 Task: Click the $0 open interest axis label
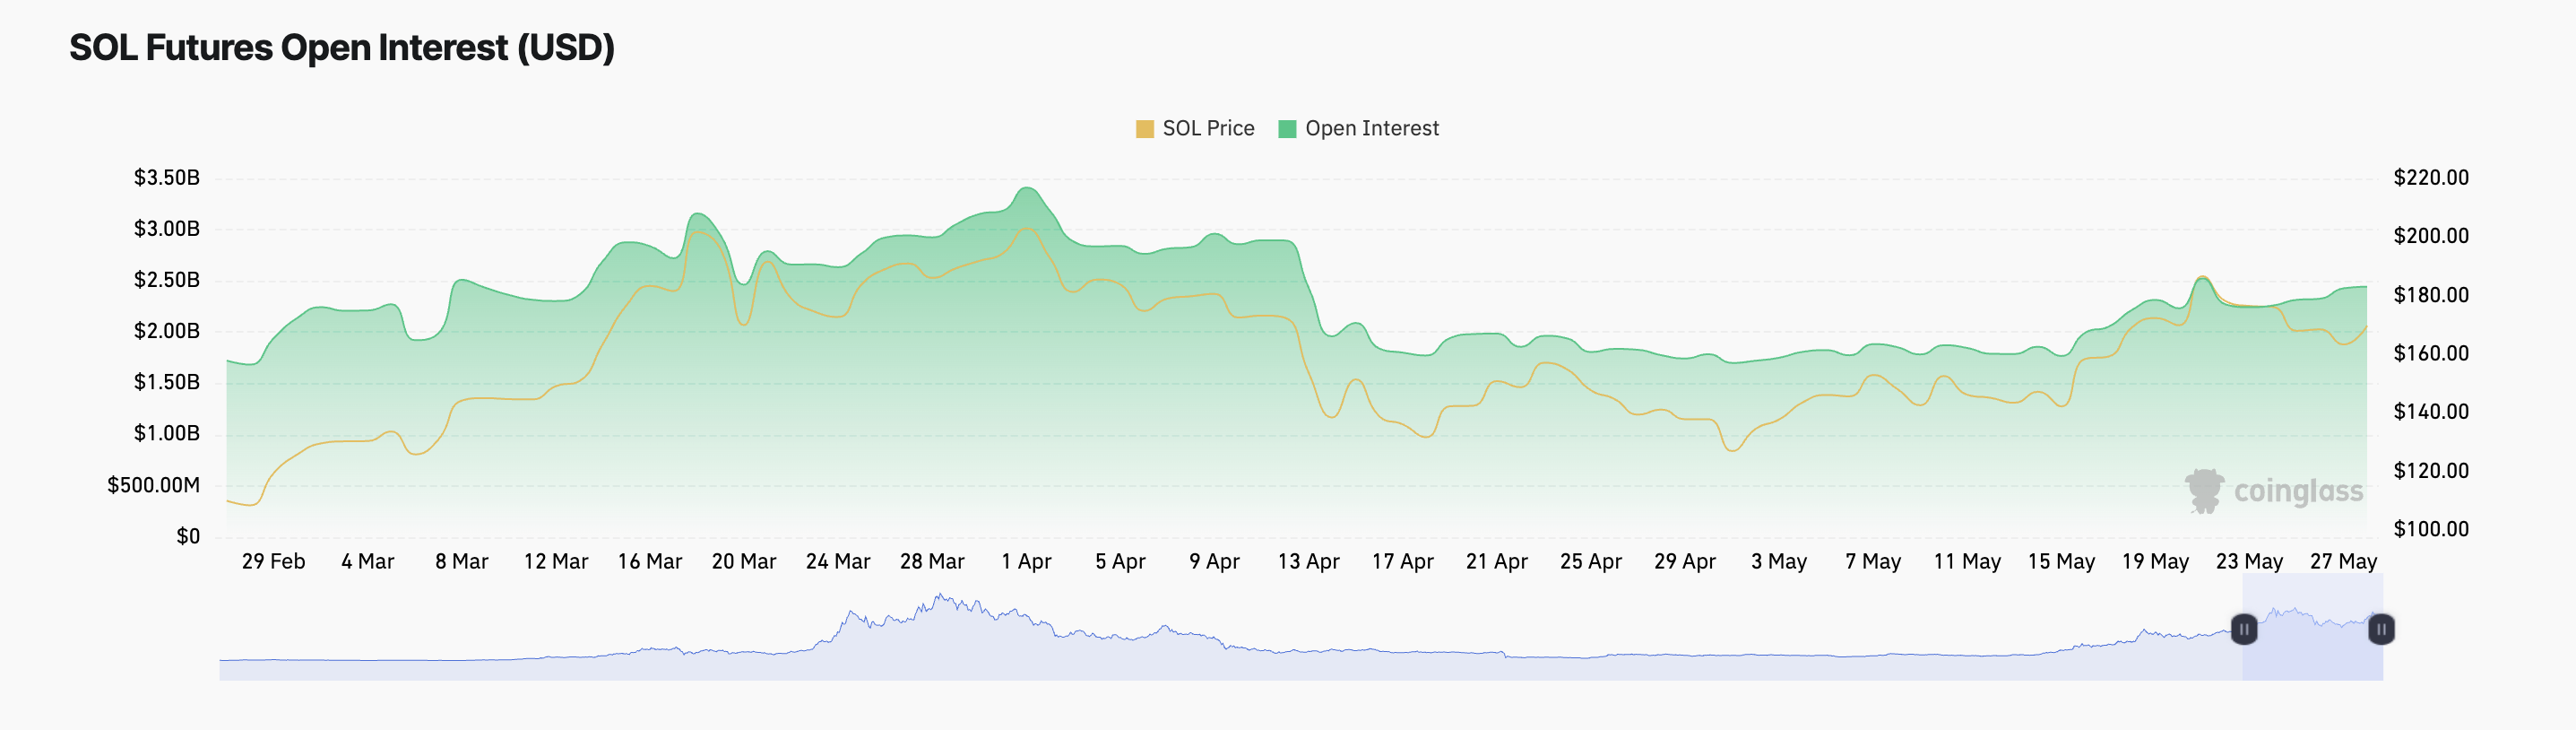pos(188,537)
